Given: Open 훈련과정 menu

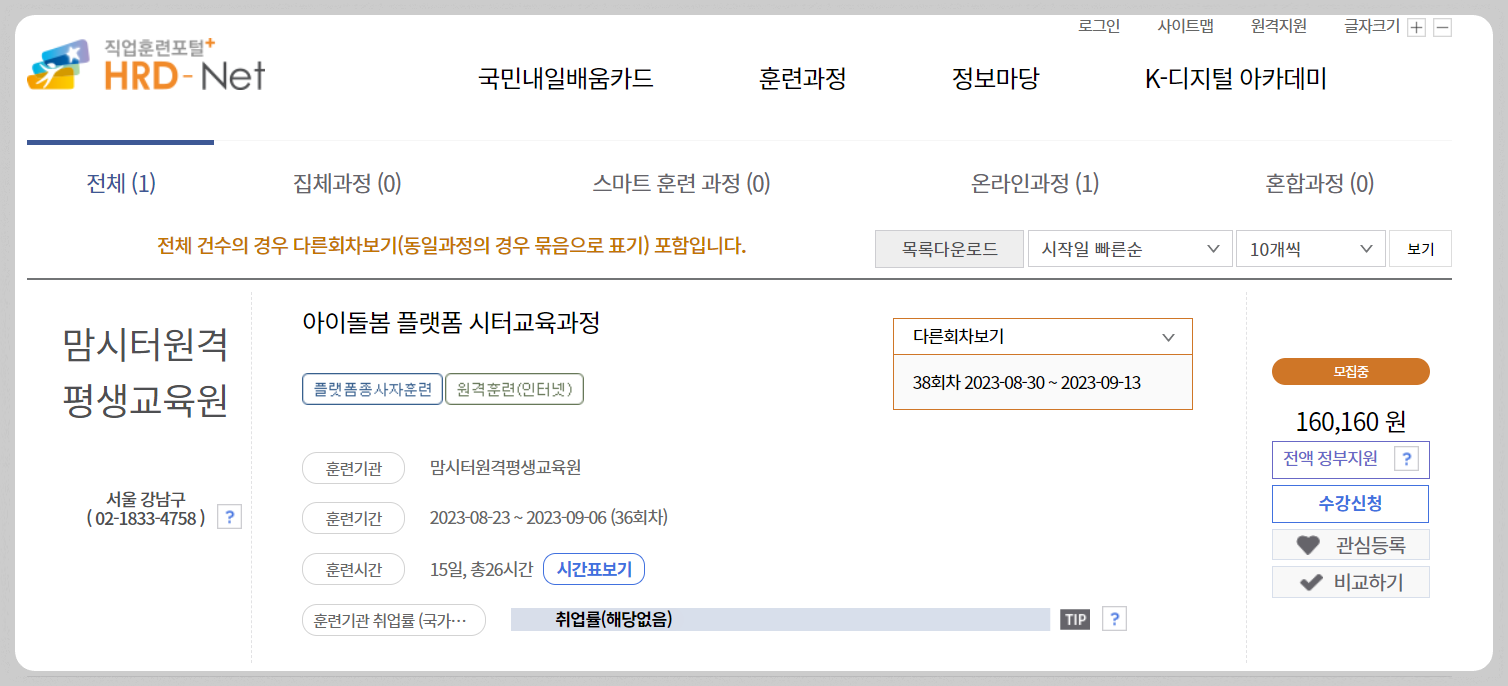Looking at the screenshot, I should pos(803,79).
